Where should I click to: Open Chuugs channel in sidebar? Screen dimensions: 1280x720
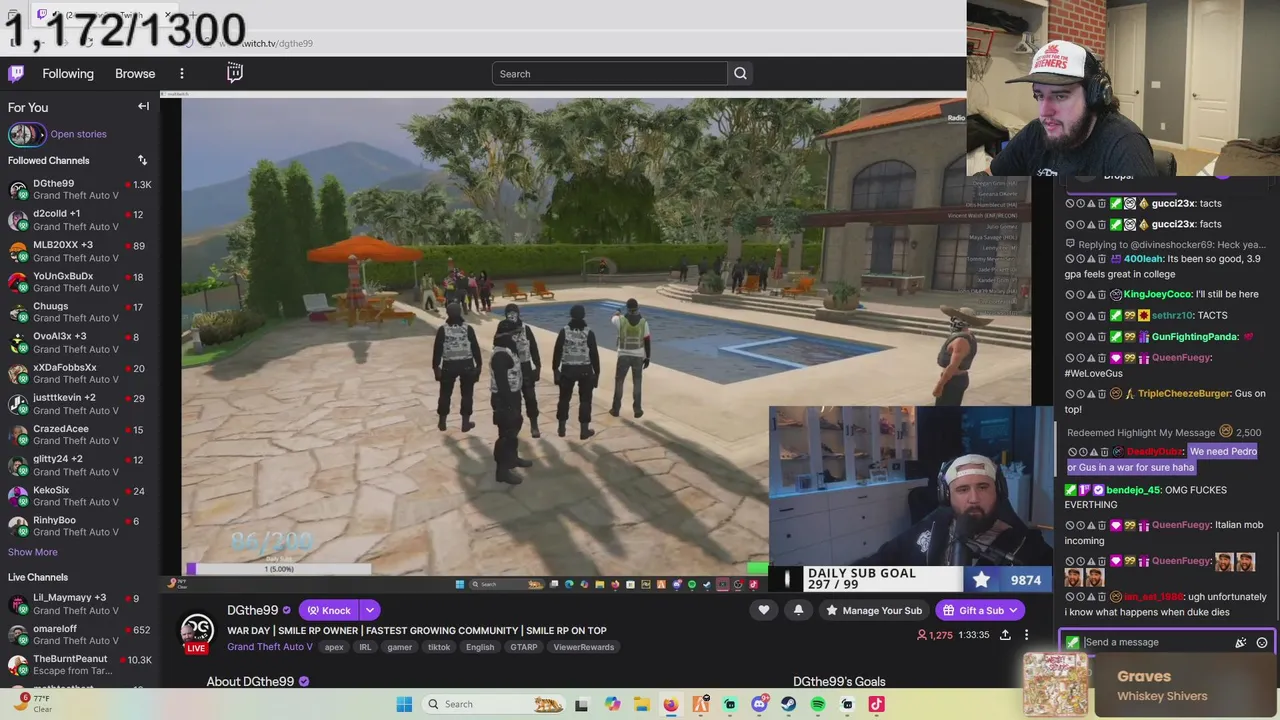click(x=80, y=312)
